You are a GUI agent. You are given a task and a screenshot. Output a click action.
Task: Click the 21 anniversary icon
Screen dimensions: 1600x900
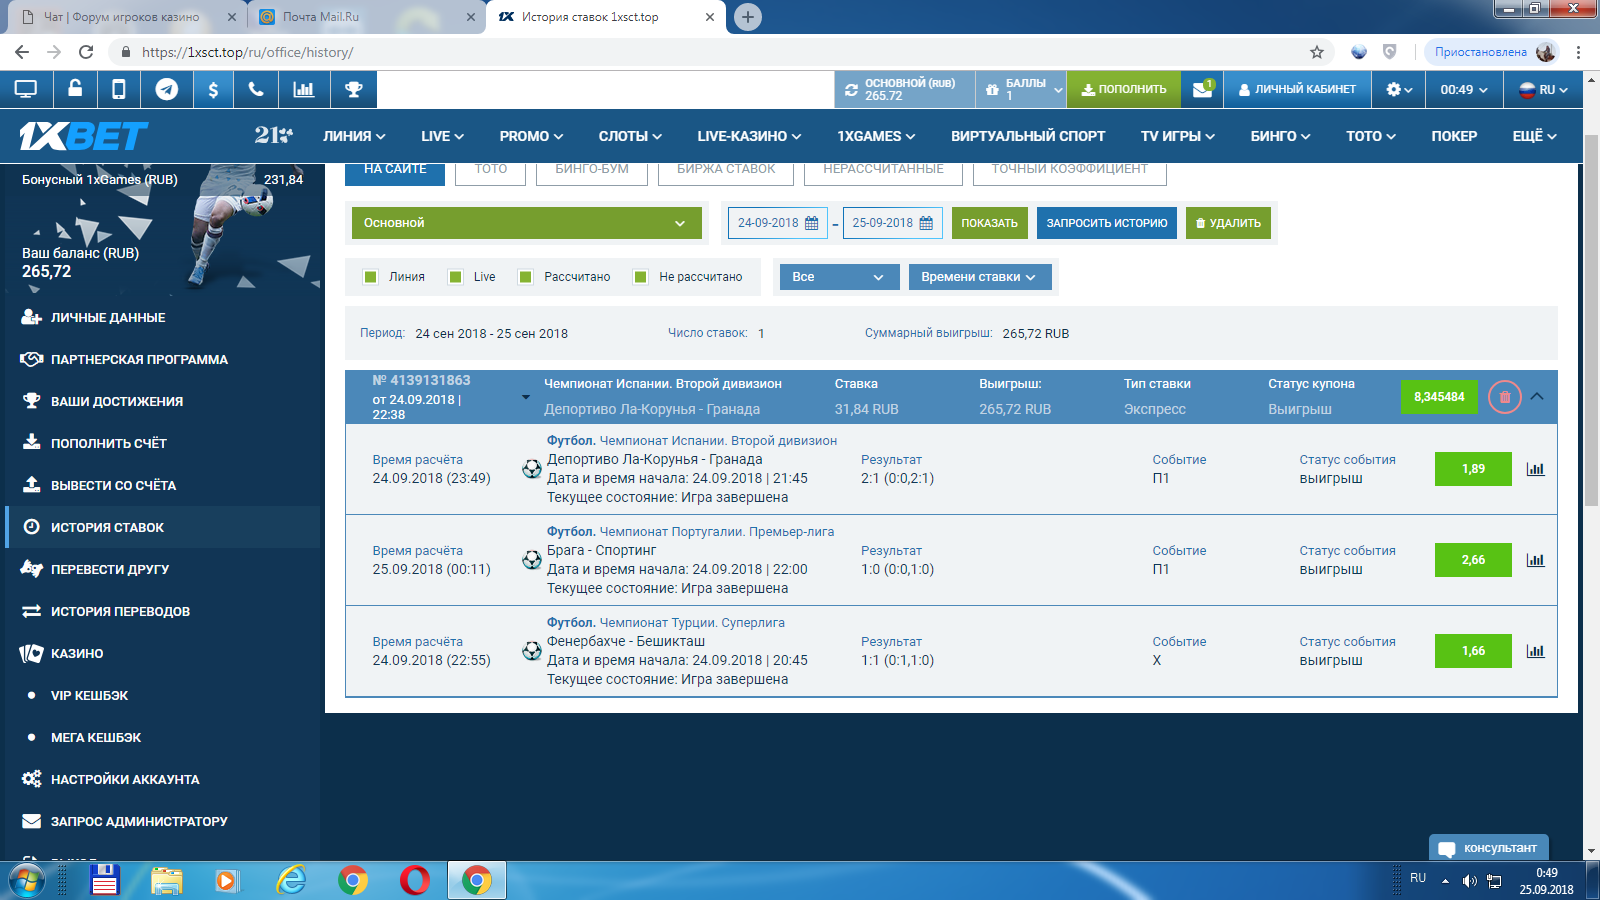point(273,135)
